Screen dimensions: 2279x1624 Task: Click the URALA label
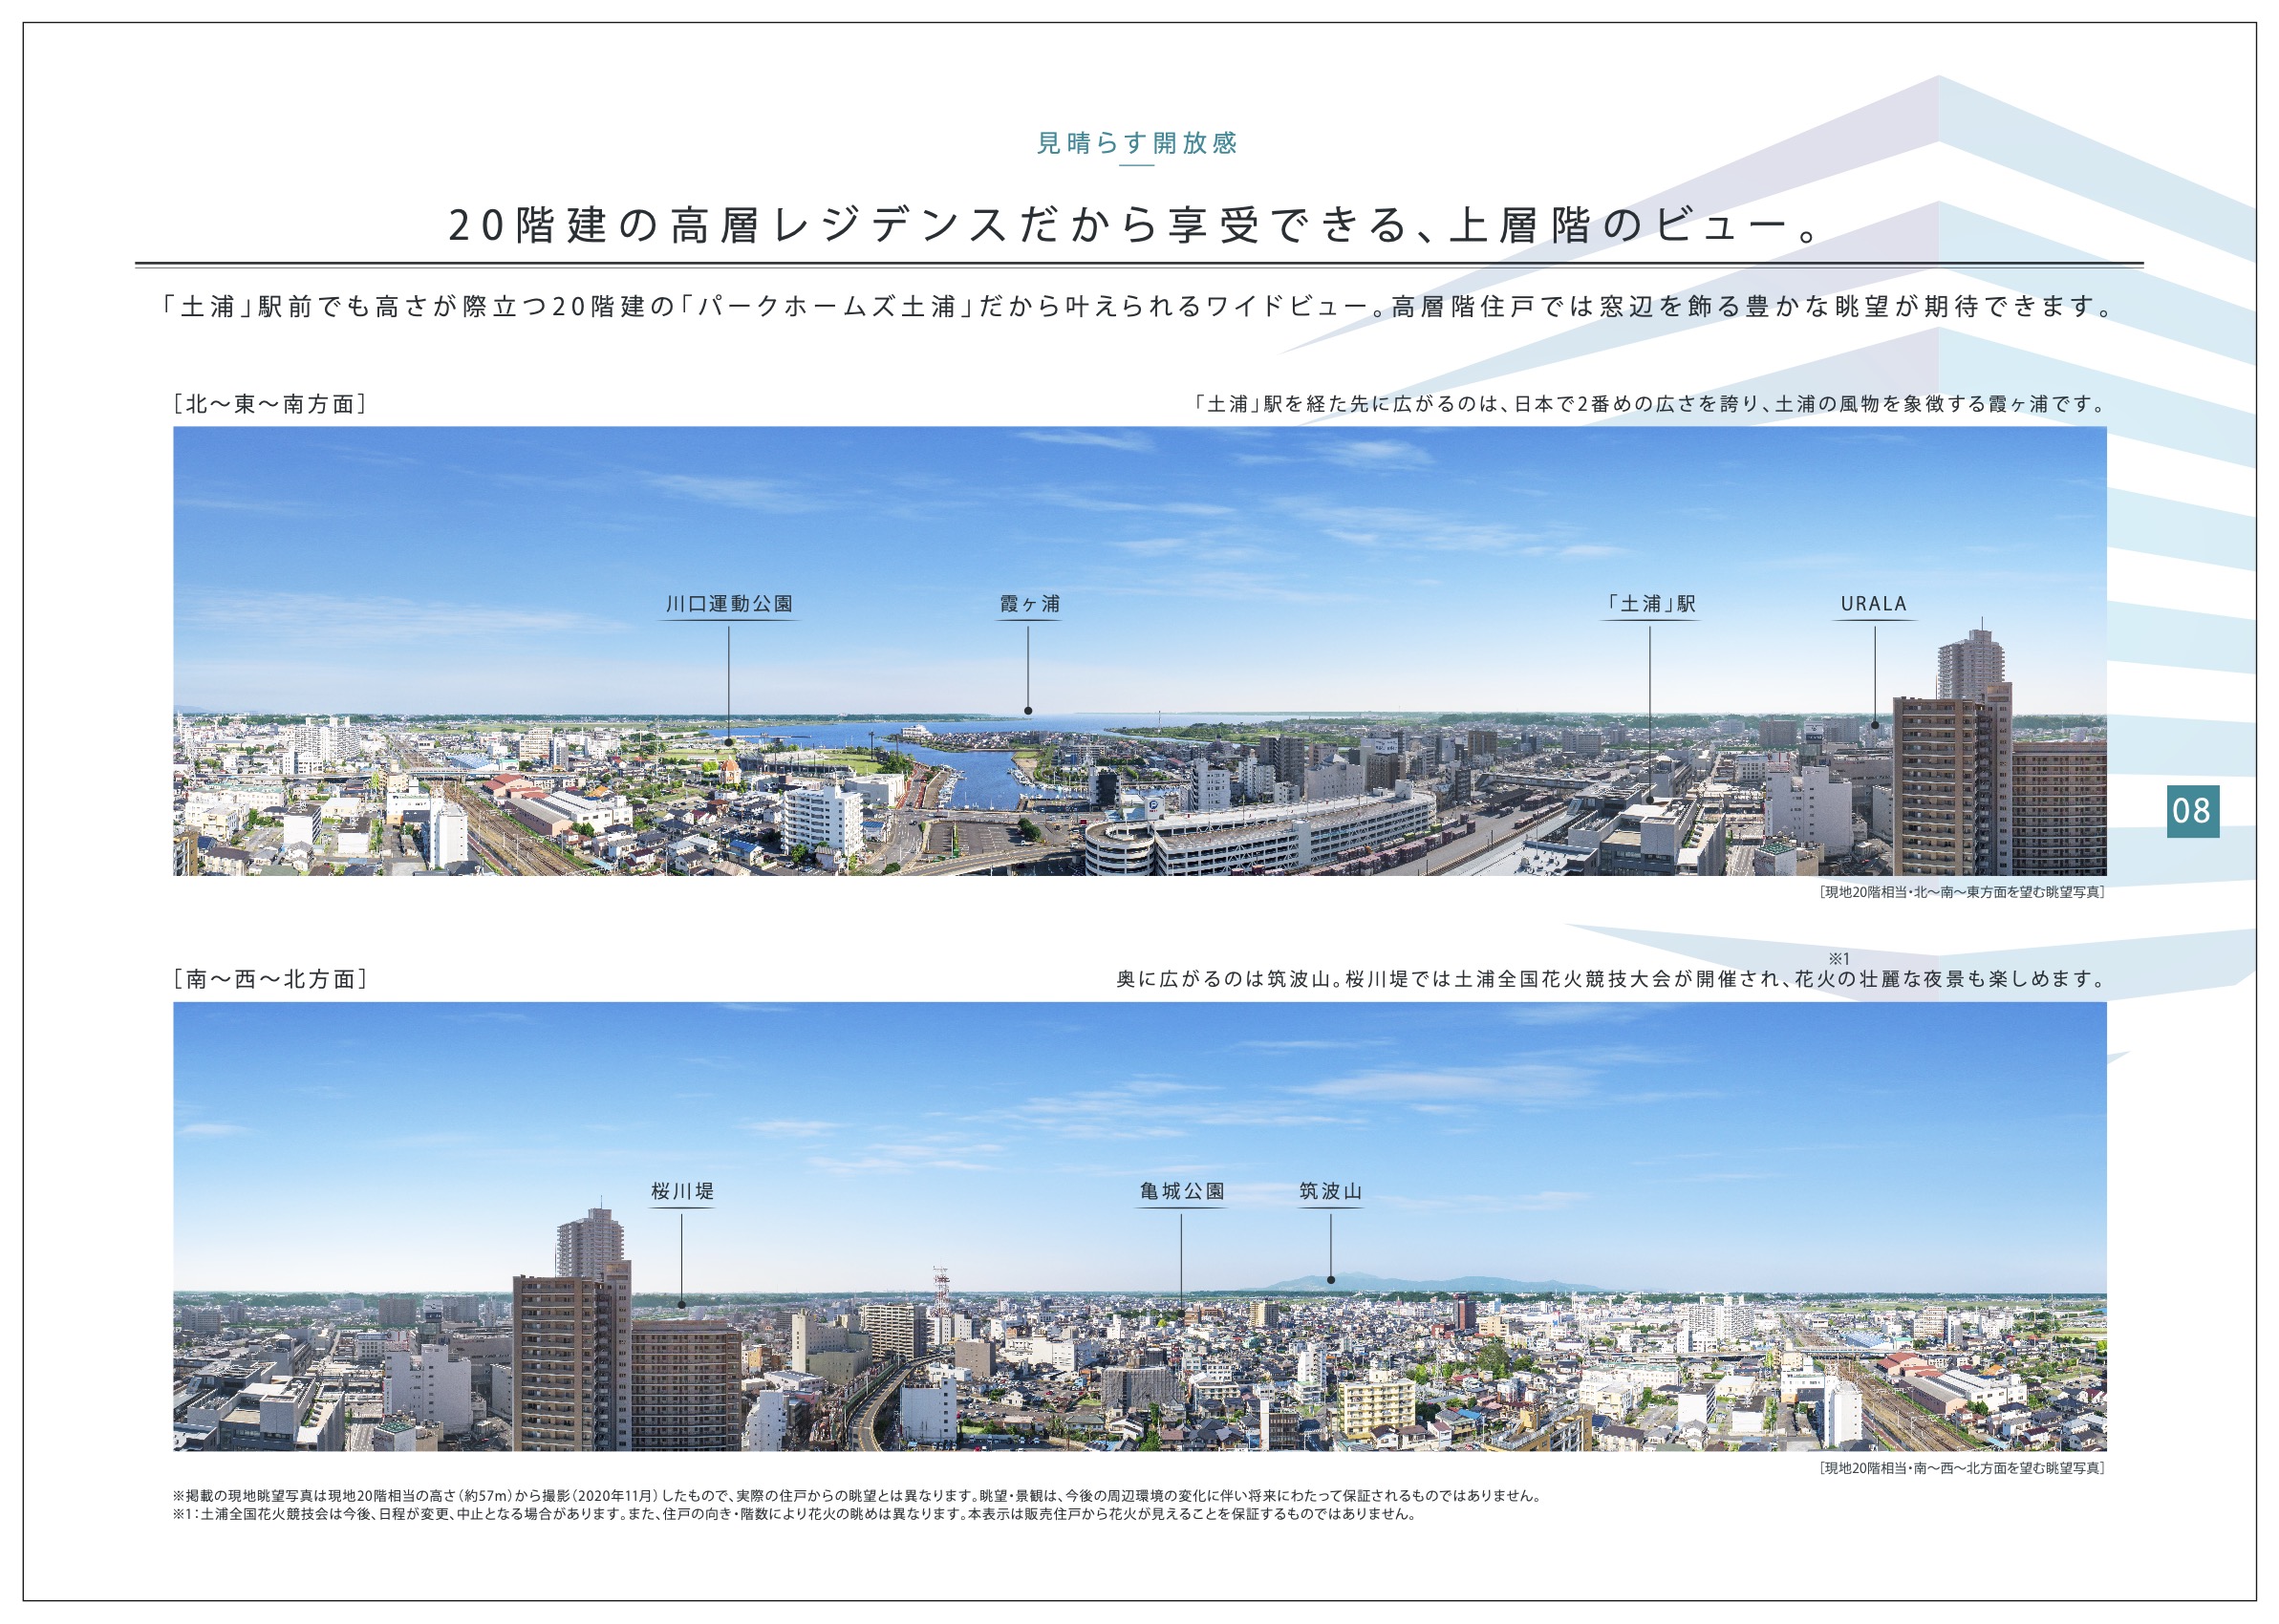tap(1874, 604)
